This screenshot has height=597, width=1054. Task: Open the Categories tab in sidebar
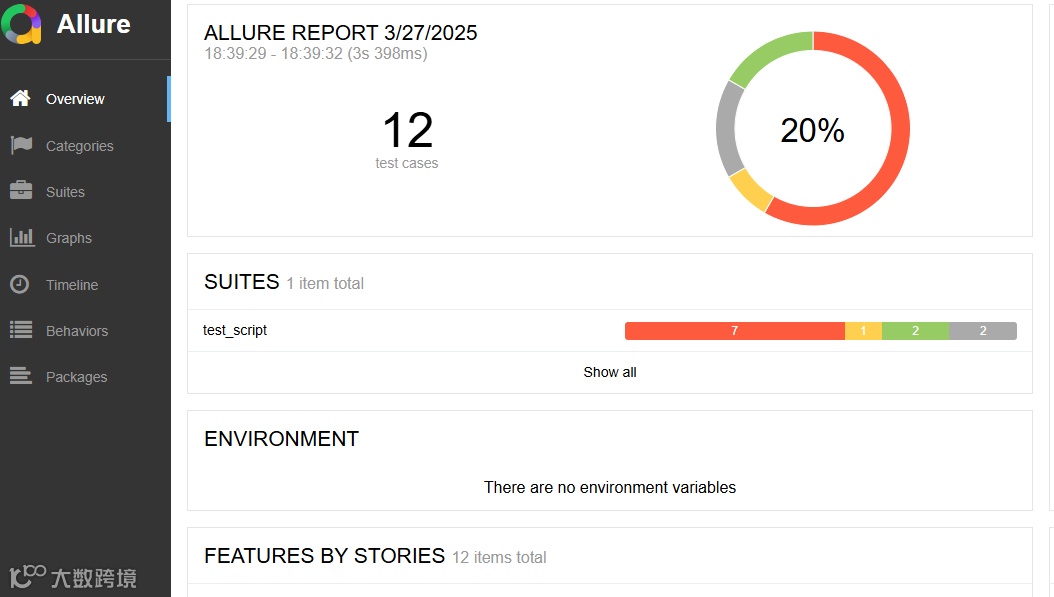click(x=80, y=146)
